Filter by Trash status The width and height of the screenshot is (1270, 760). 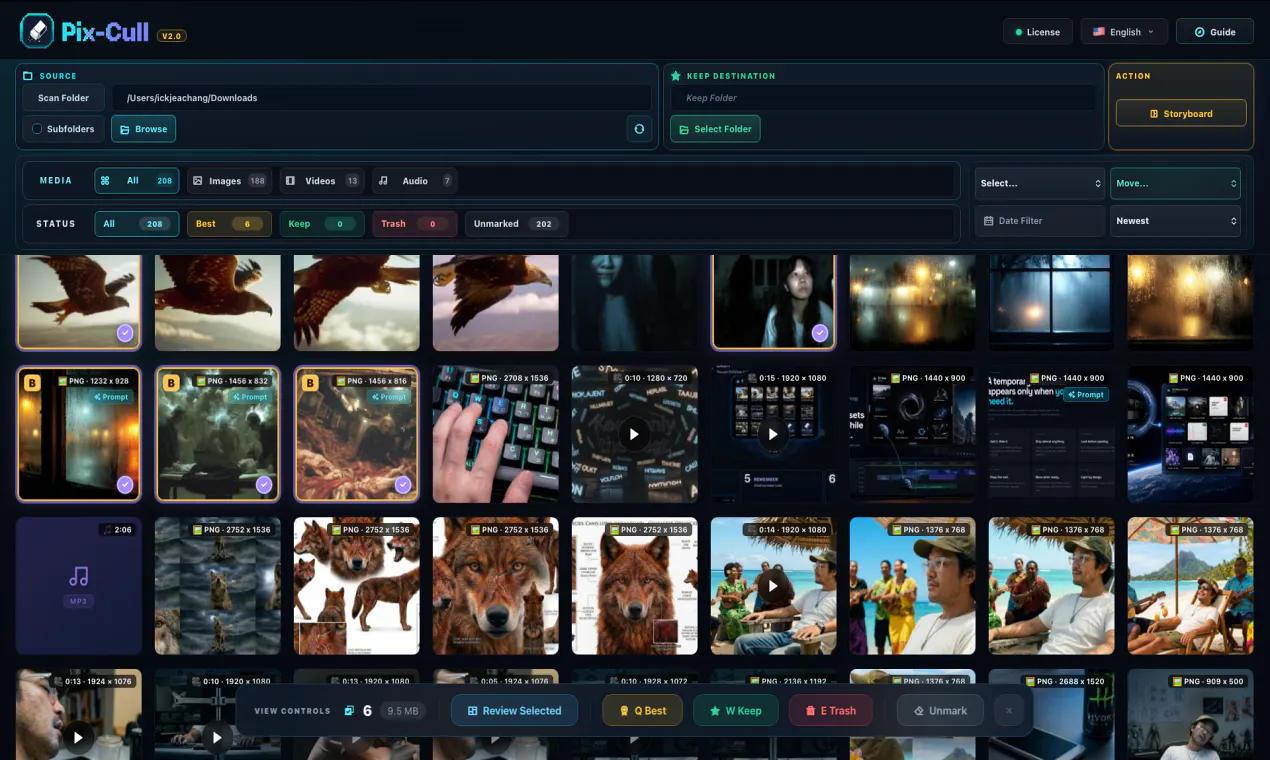tap(415, 224)
